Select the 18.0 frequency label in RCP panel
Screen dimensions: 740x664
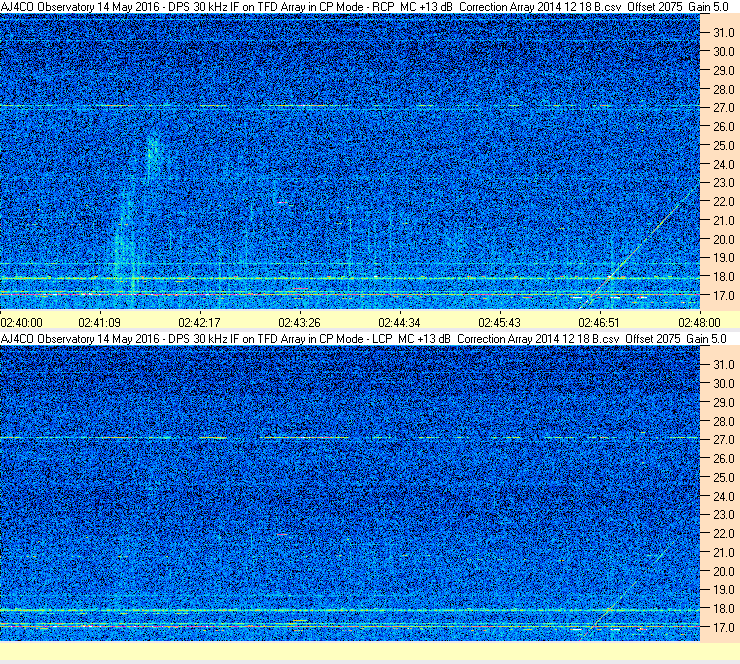(x=723, y=277)
